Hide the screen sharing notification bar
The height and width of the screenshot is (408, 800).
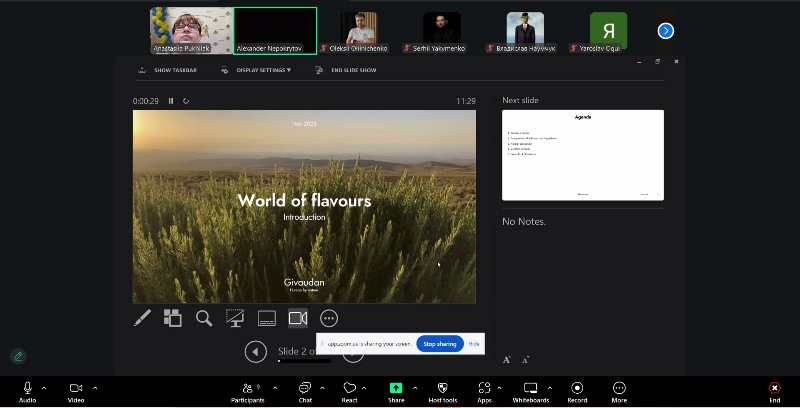[474, 344]
